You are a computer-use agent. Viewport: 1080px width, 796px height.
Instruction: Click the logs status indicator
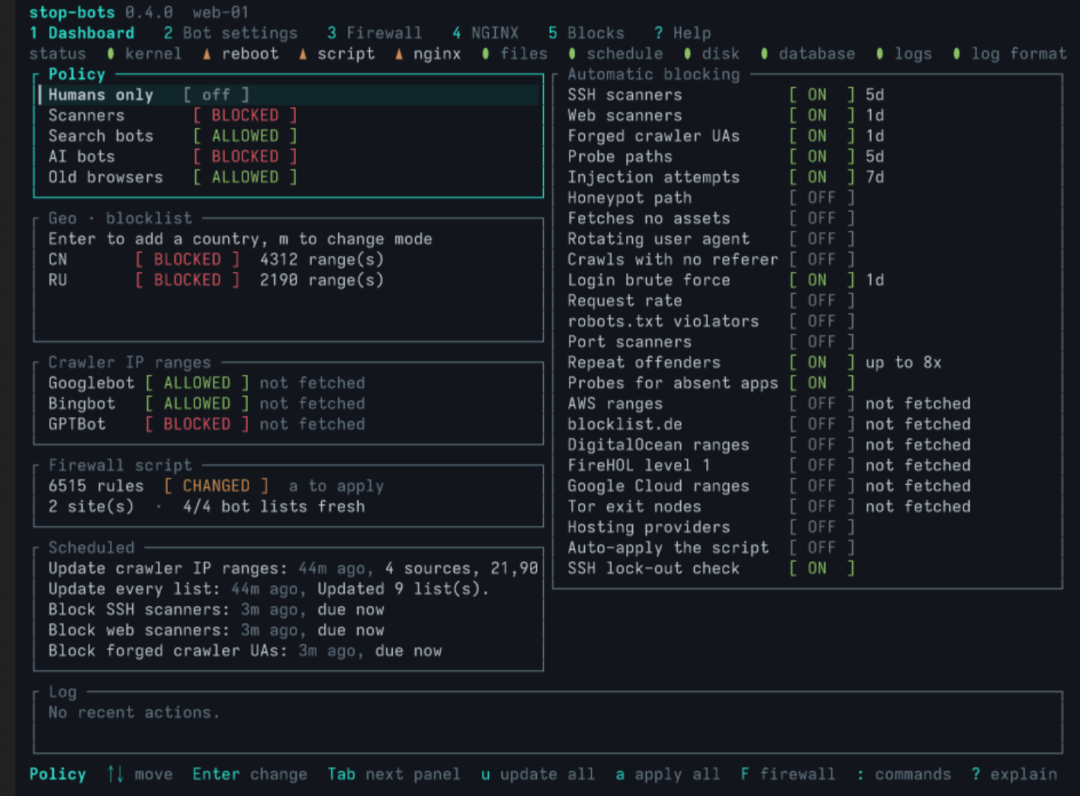click(x=904, y=54)
